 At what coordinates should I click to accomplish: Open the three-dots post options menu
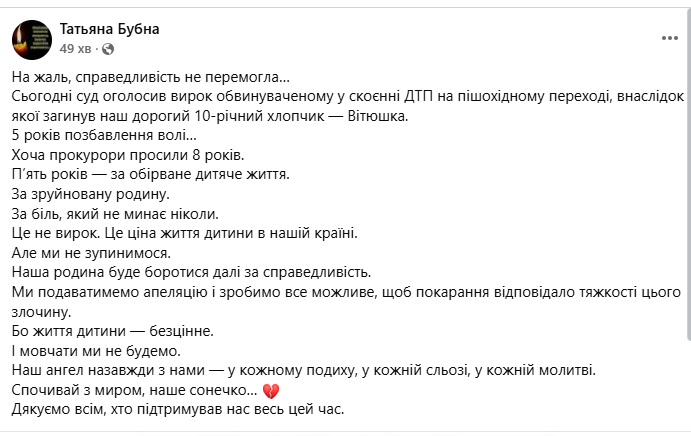[x=669, y=38]
